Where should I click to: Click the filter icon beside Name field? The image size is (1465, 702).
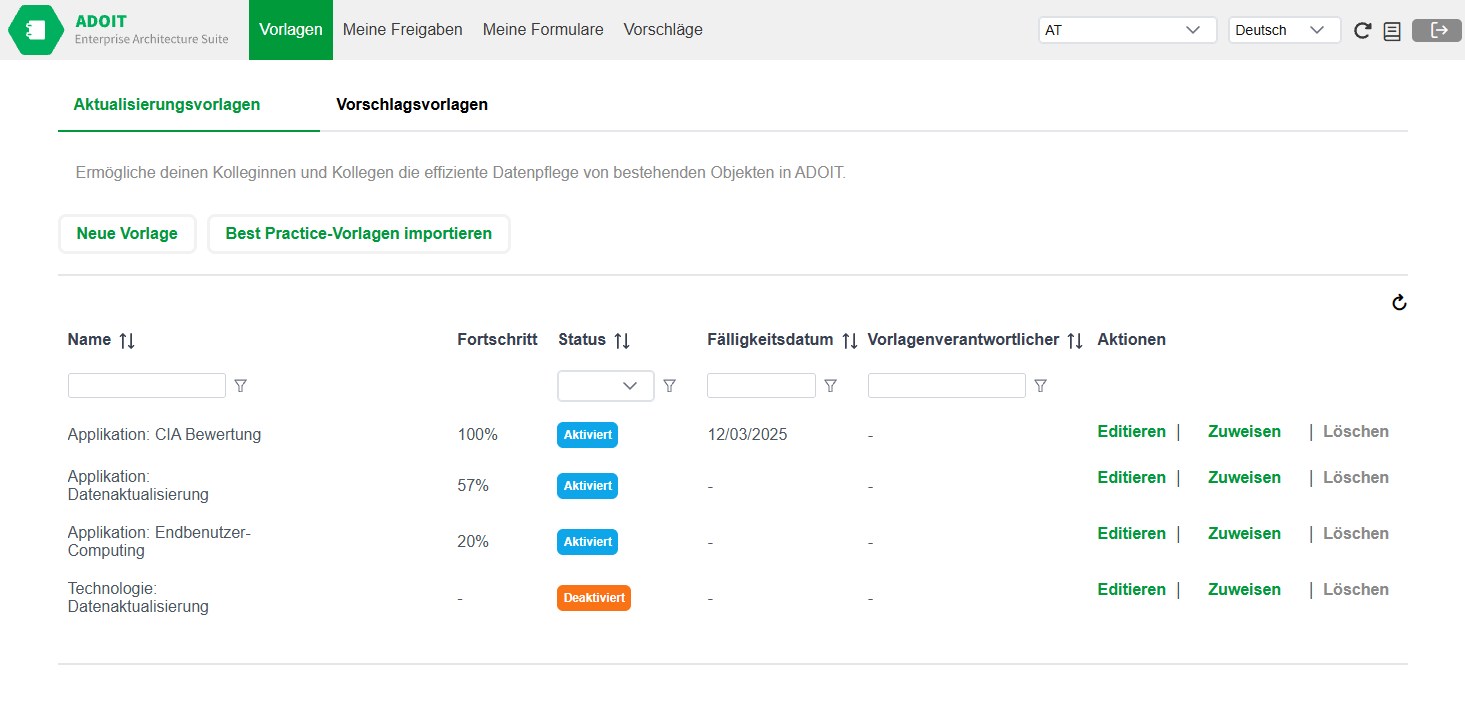(x=240, y=386)
